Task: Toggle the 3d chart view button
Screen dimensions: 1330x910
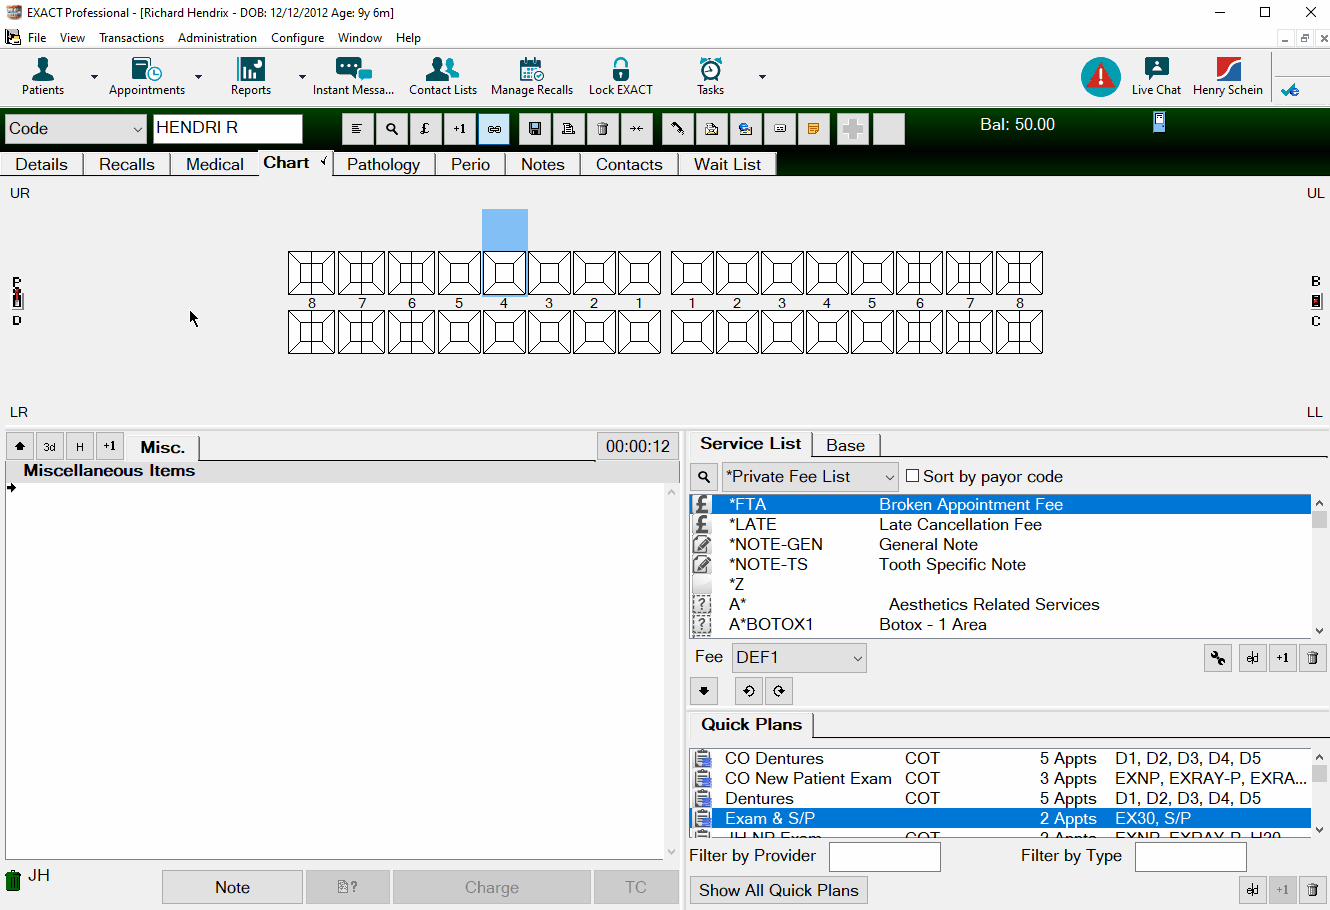Action: 49,447
